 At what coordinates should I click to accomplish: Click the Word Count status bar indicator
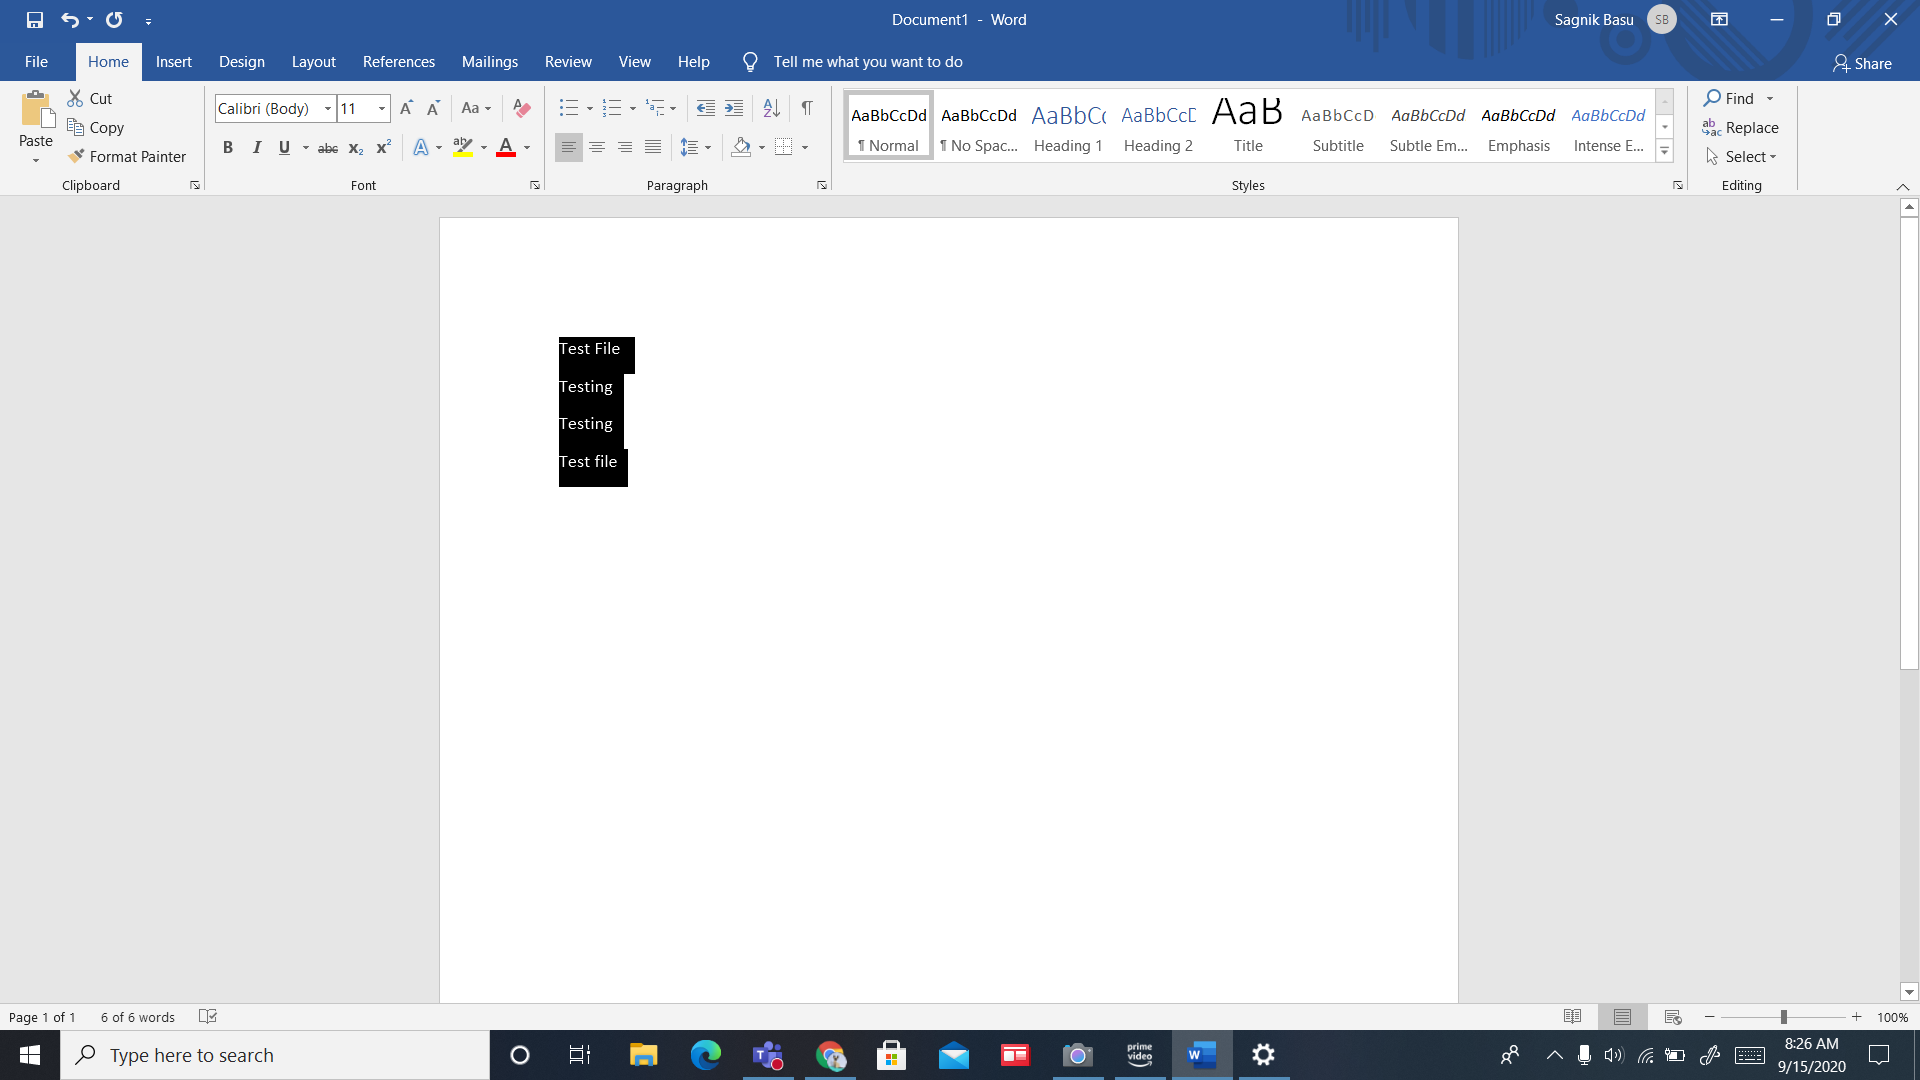[137, 1015]
